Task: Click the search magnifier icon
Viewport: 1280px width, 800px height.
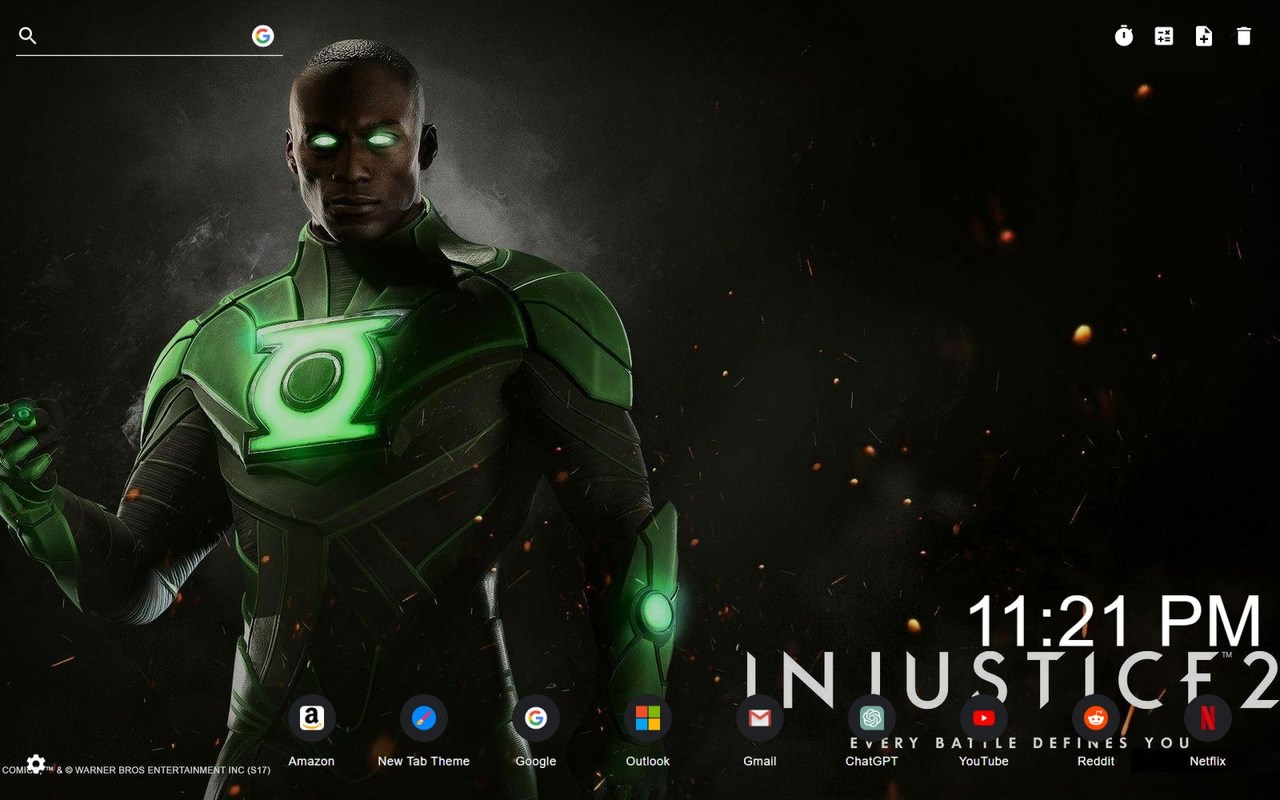Action: pos(28,36)
